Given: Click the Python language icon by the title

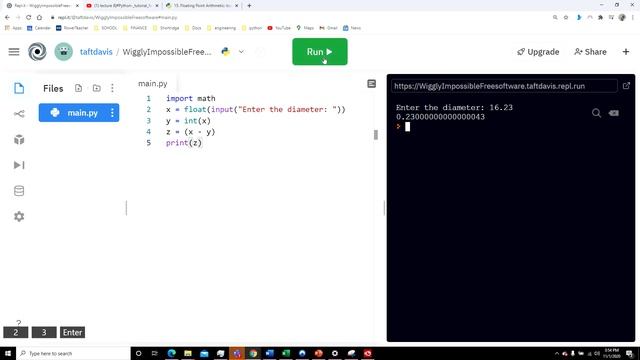Looking at the screenshot, I should point(225,52).
